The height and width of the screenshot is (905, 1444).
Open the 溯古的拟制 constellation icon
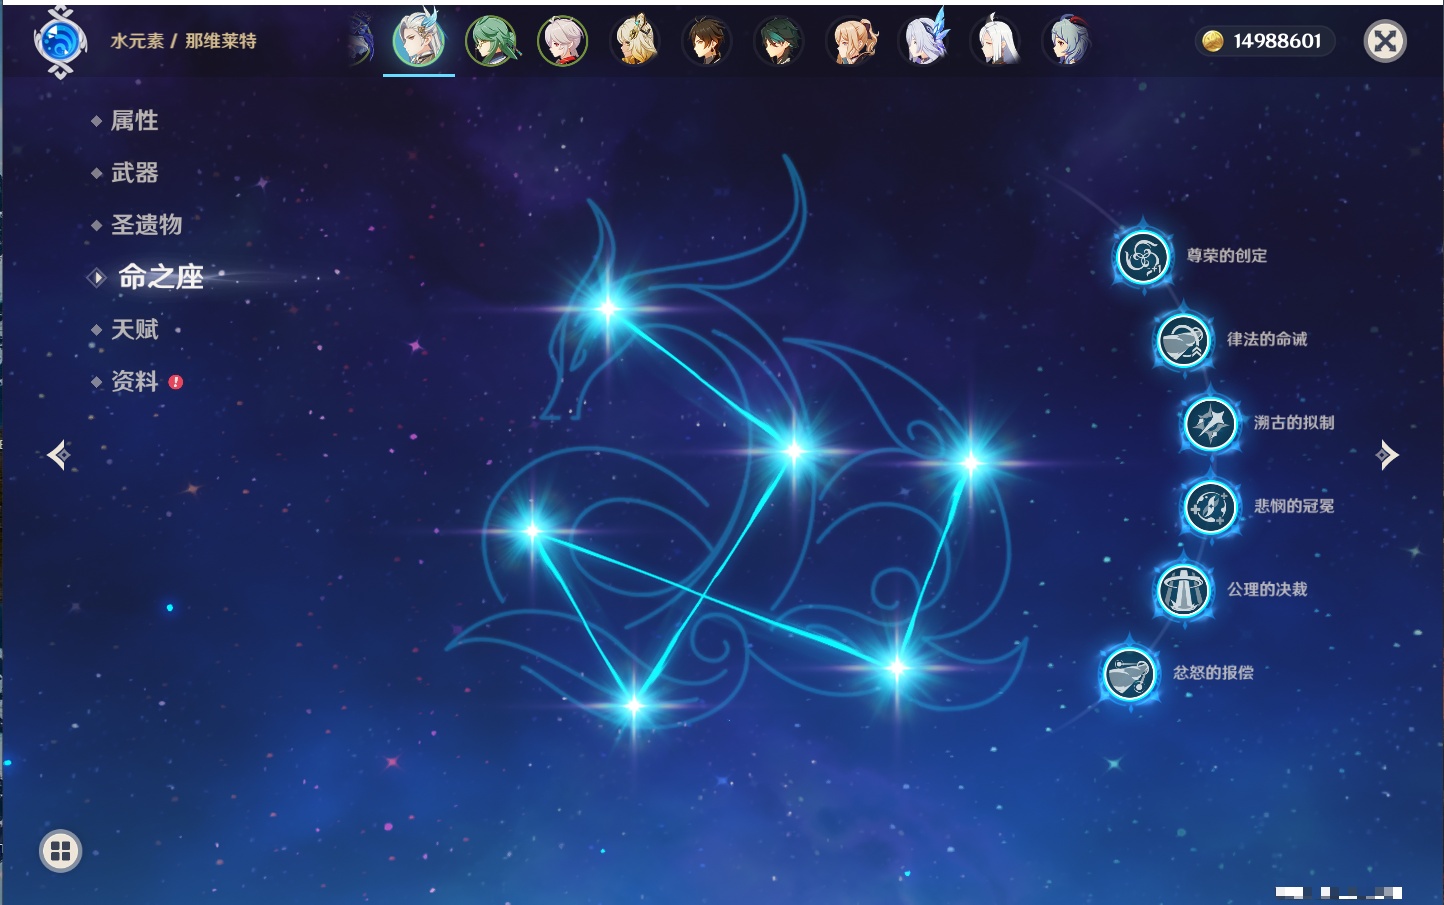coord(1210,423)
